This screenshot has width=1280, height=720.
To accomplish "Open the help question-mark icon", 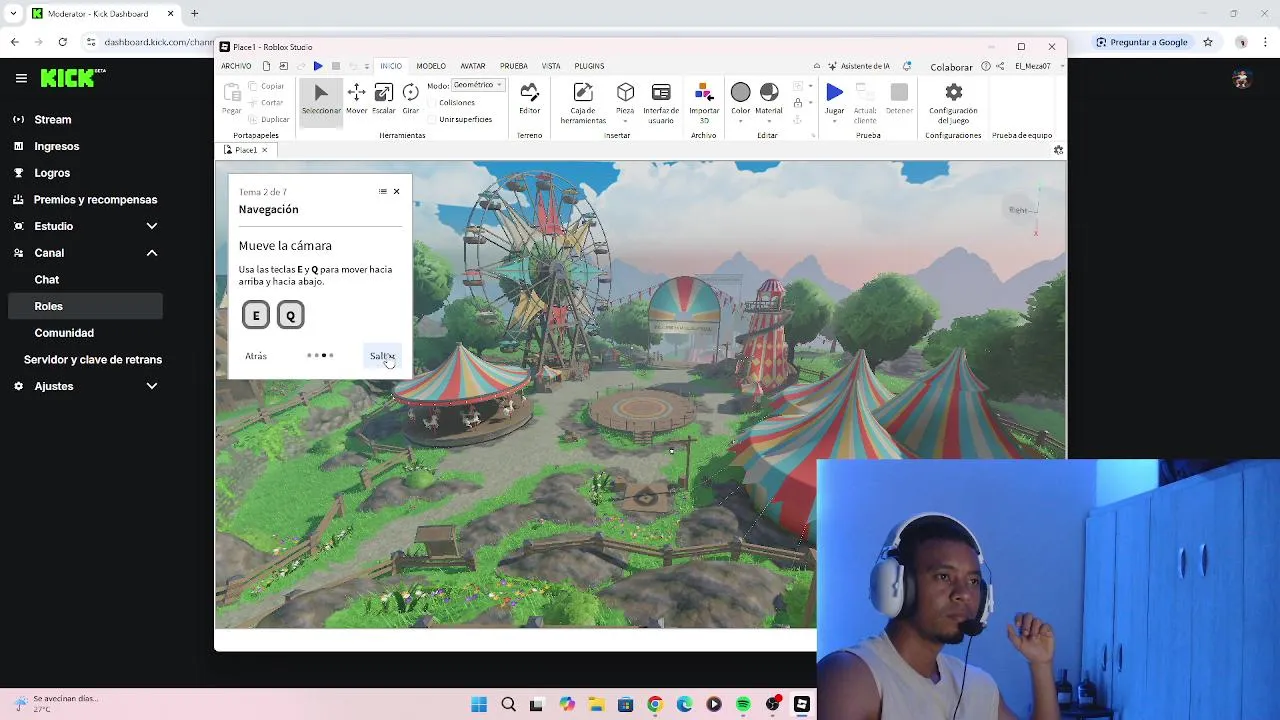I will 986,66.
